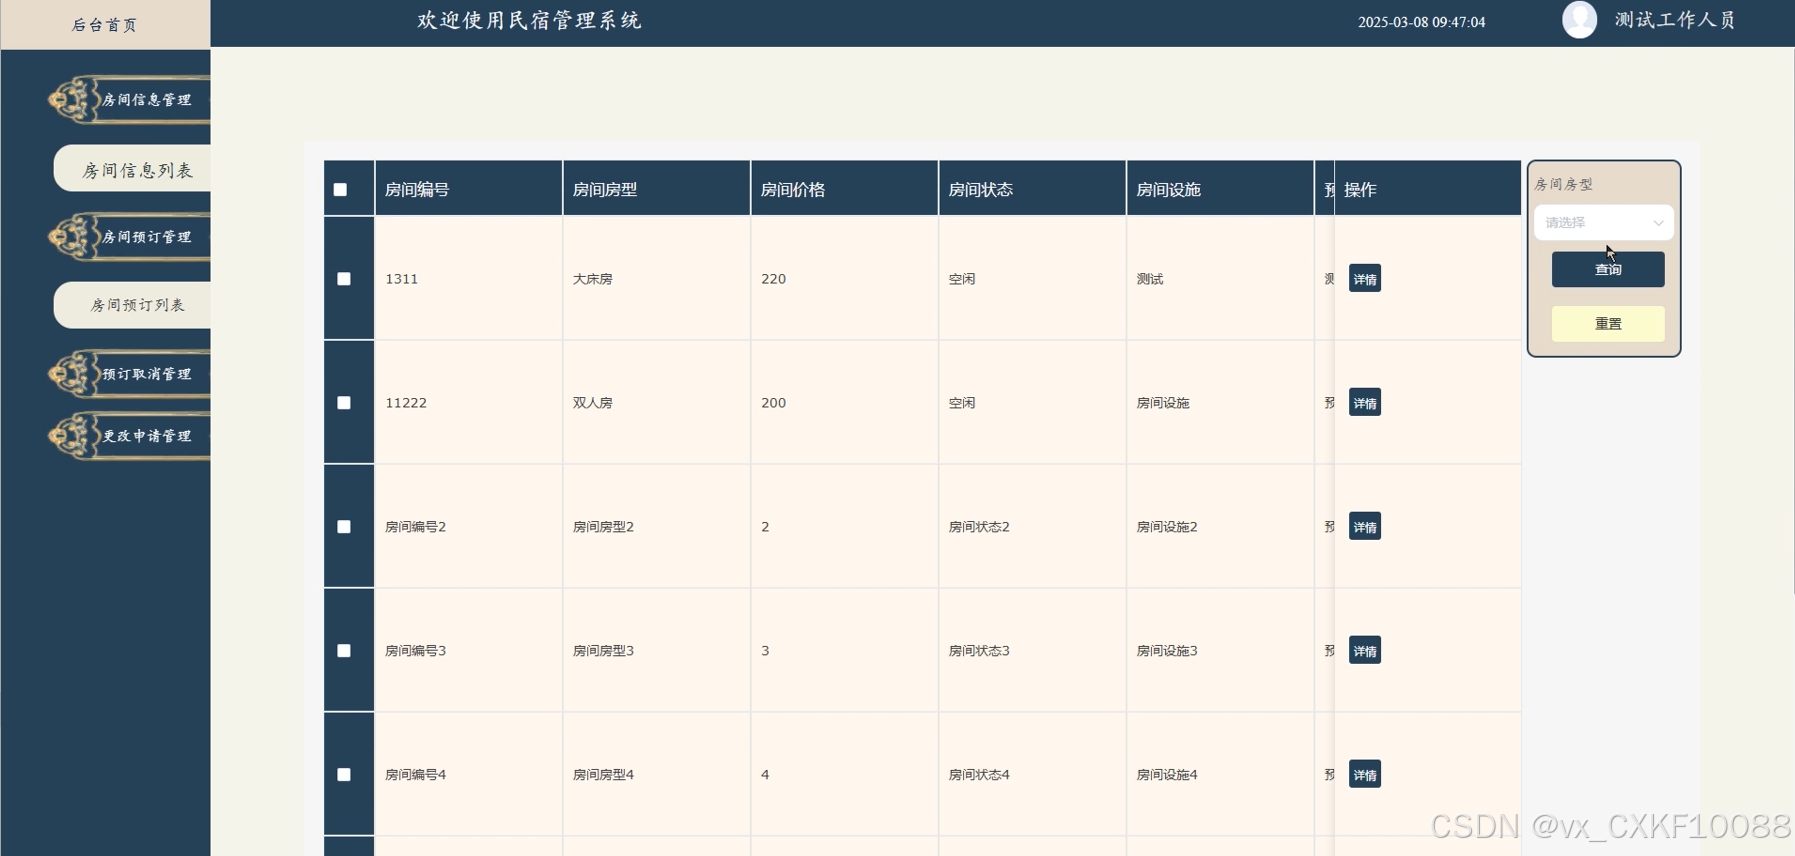Image resolution: width=1795 pixels, height=856 pixels.
Task: Click the 查询 search button
Action: pos(1608,269)
